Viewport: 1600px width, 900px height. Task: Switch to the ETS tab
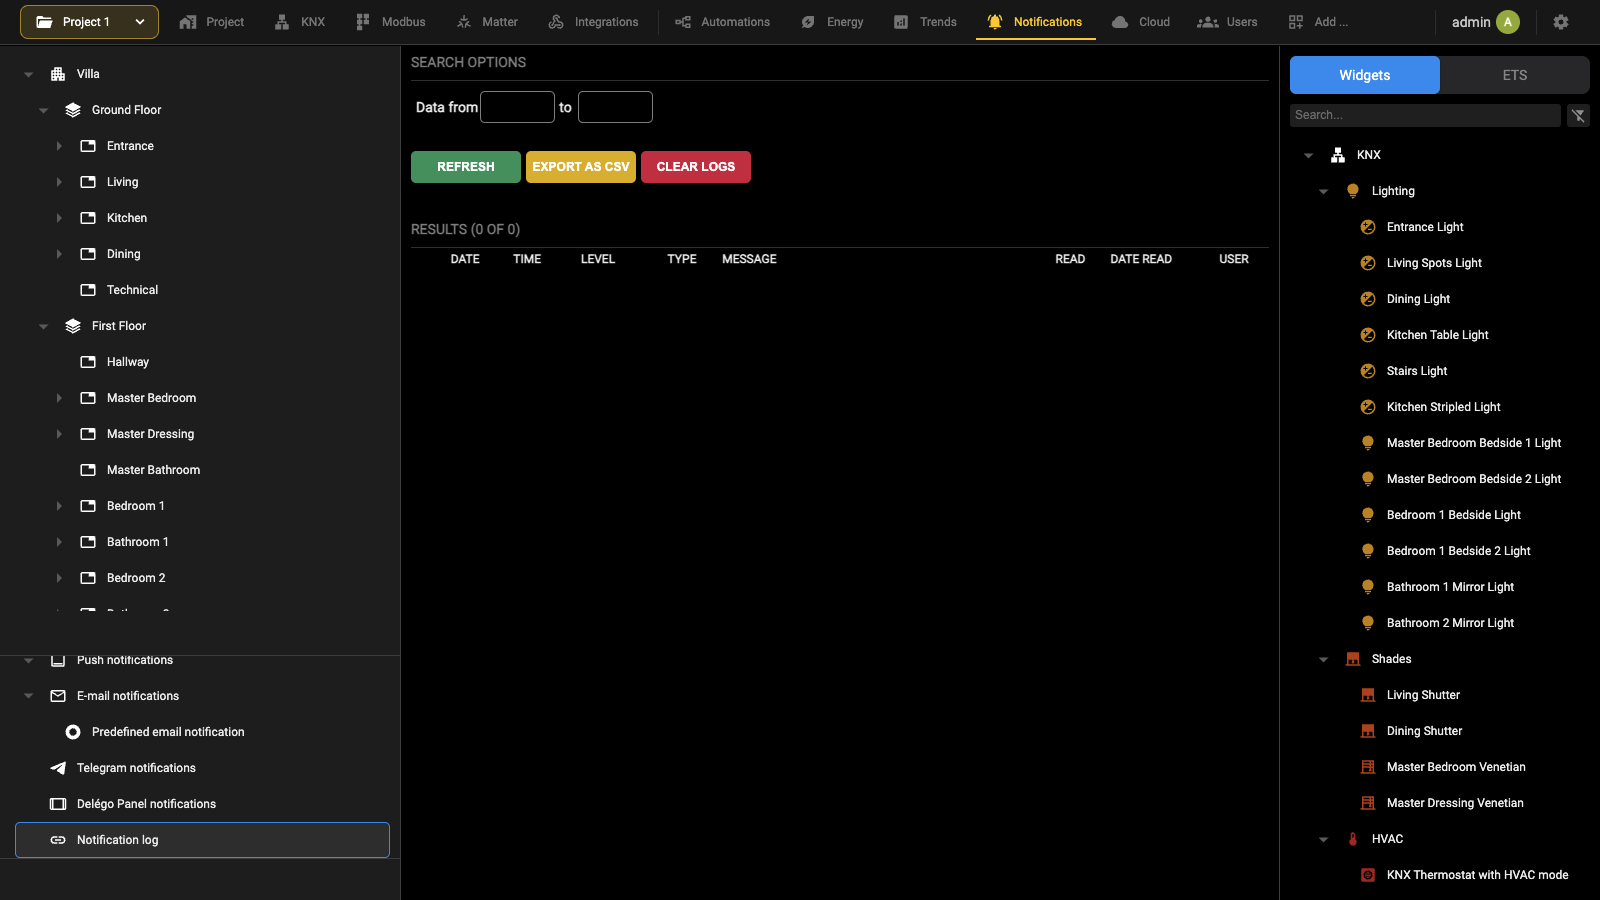[x=1514, y=75]
